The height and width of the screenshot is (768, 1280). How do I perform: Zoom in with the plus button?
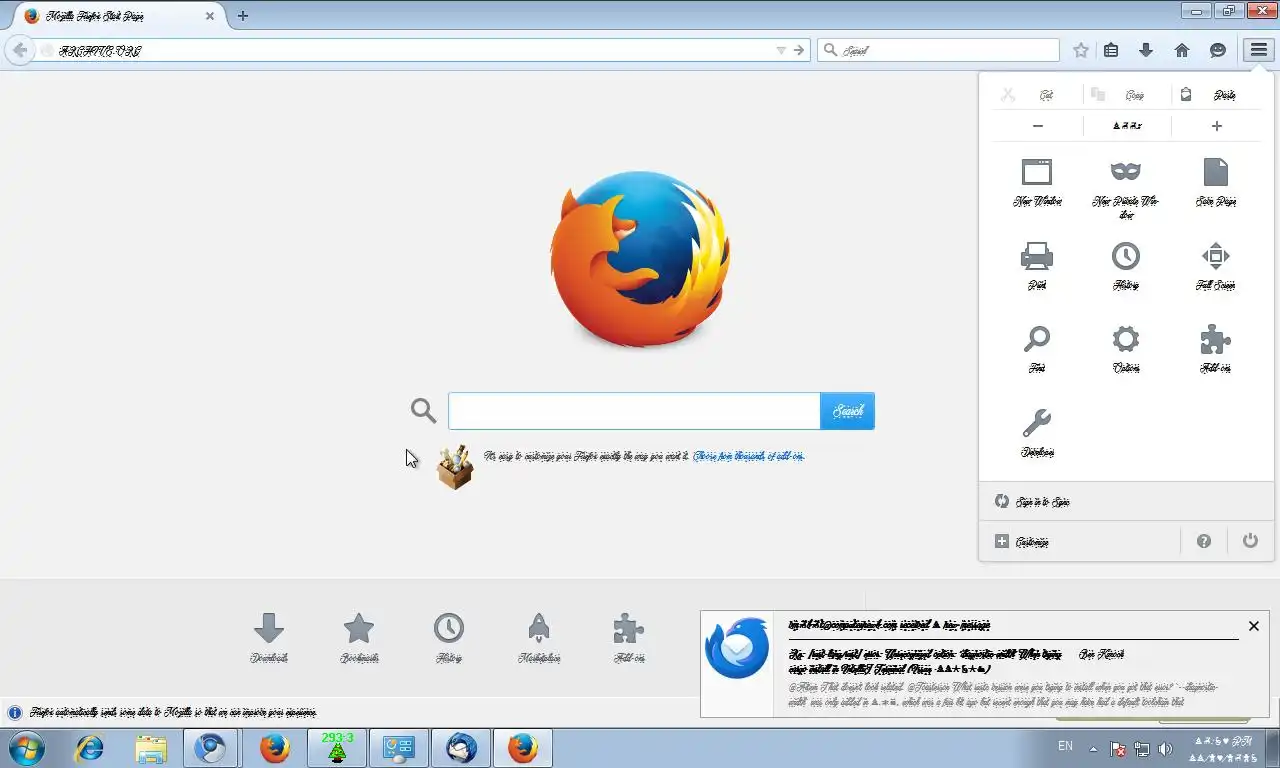coord(1216,126)
